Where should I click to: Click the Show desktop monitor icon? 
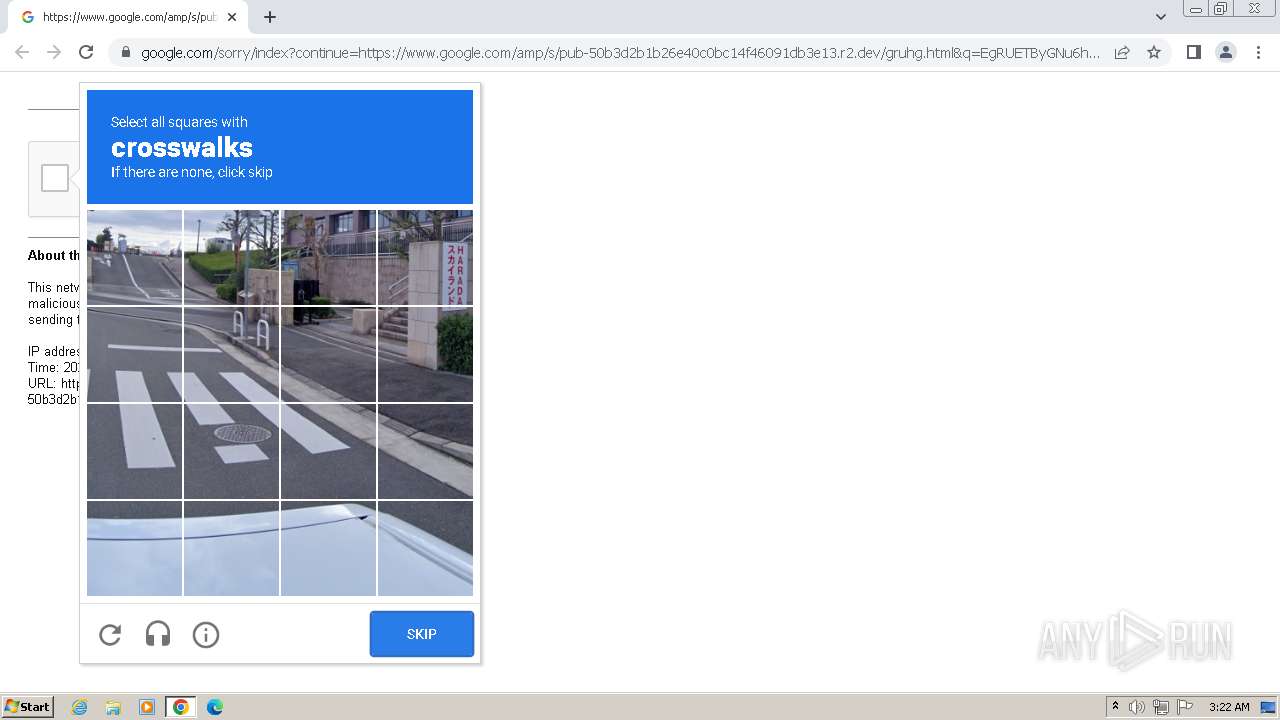pyautogui.click(x=1268, y=707)
